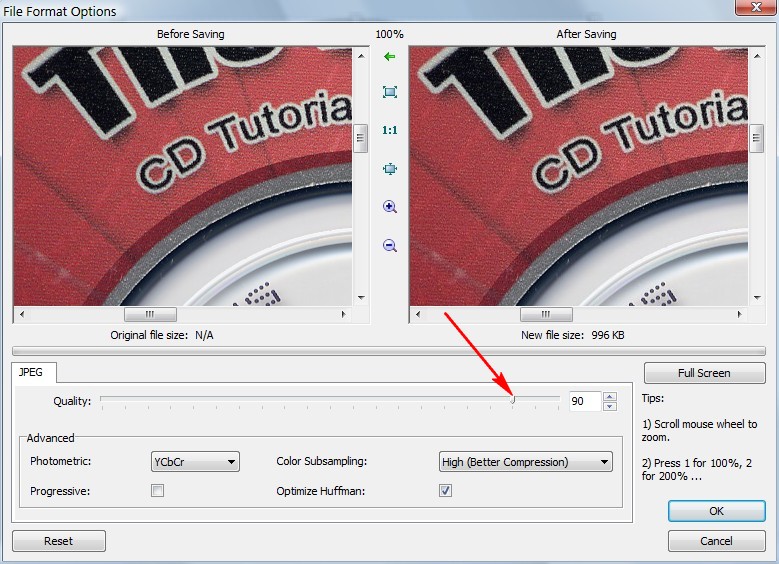Click the fit-to-window icon

tap(390, 92)
